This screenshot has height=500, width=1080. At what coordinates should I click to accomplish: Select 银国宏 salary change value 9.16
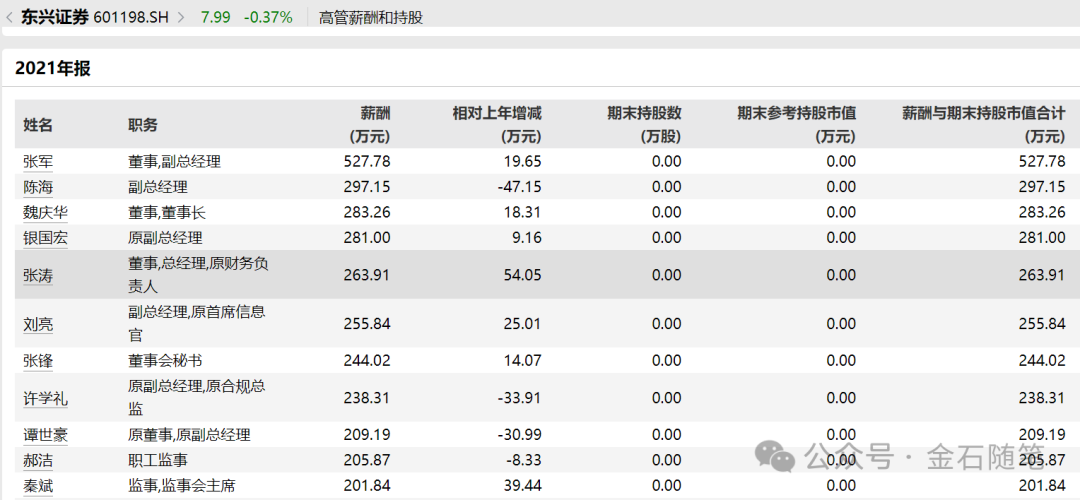(528, 238)
